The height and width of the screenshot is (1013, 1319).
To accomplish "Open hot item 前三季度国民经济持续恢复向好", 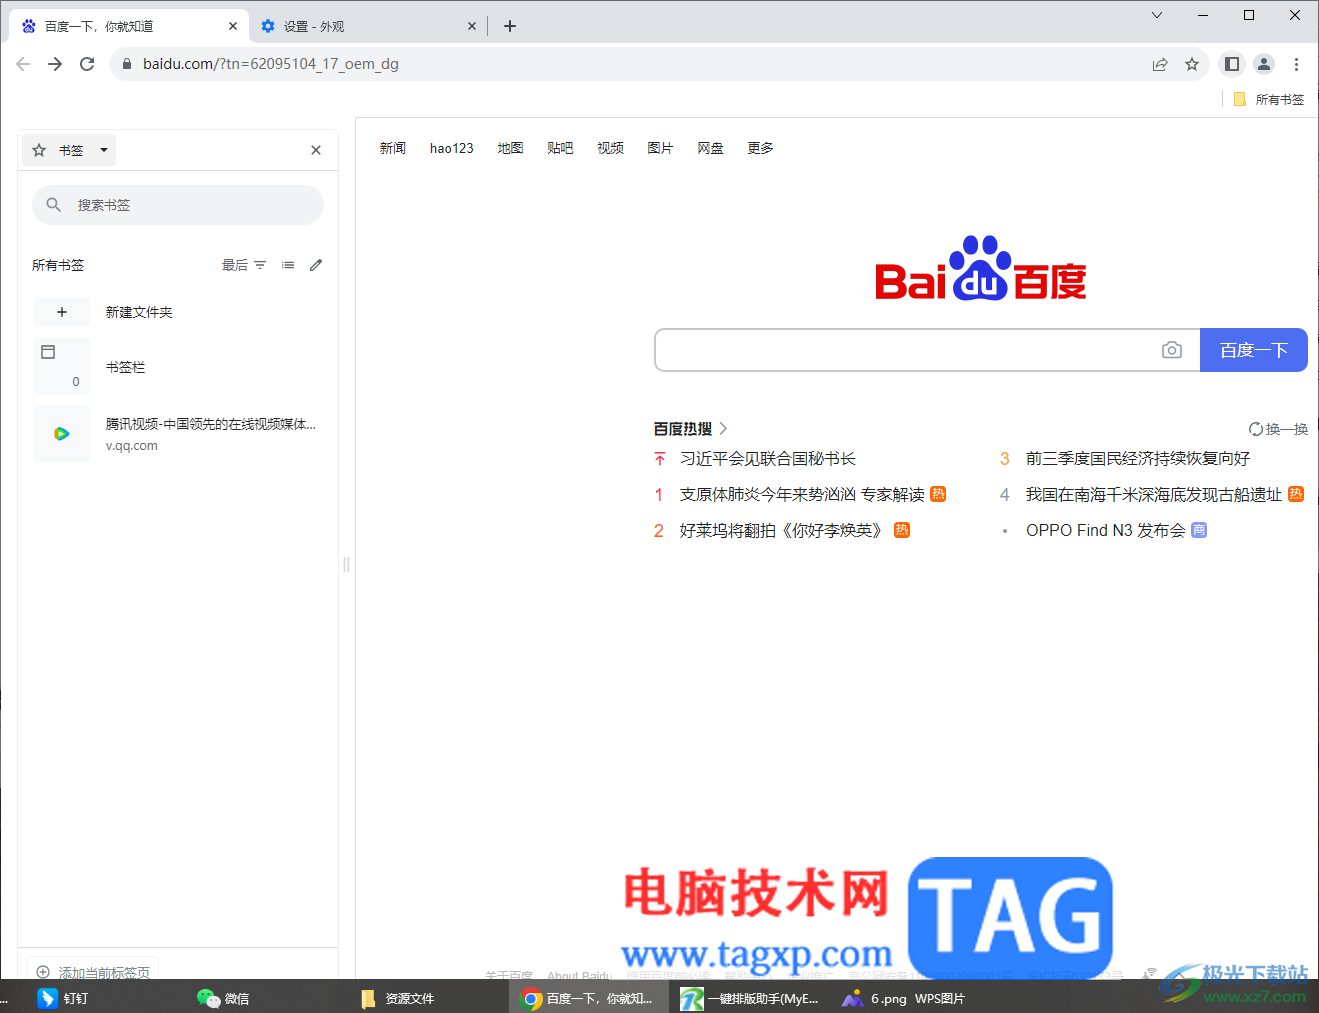I will pyautogui.click(x=1138, y=459).
